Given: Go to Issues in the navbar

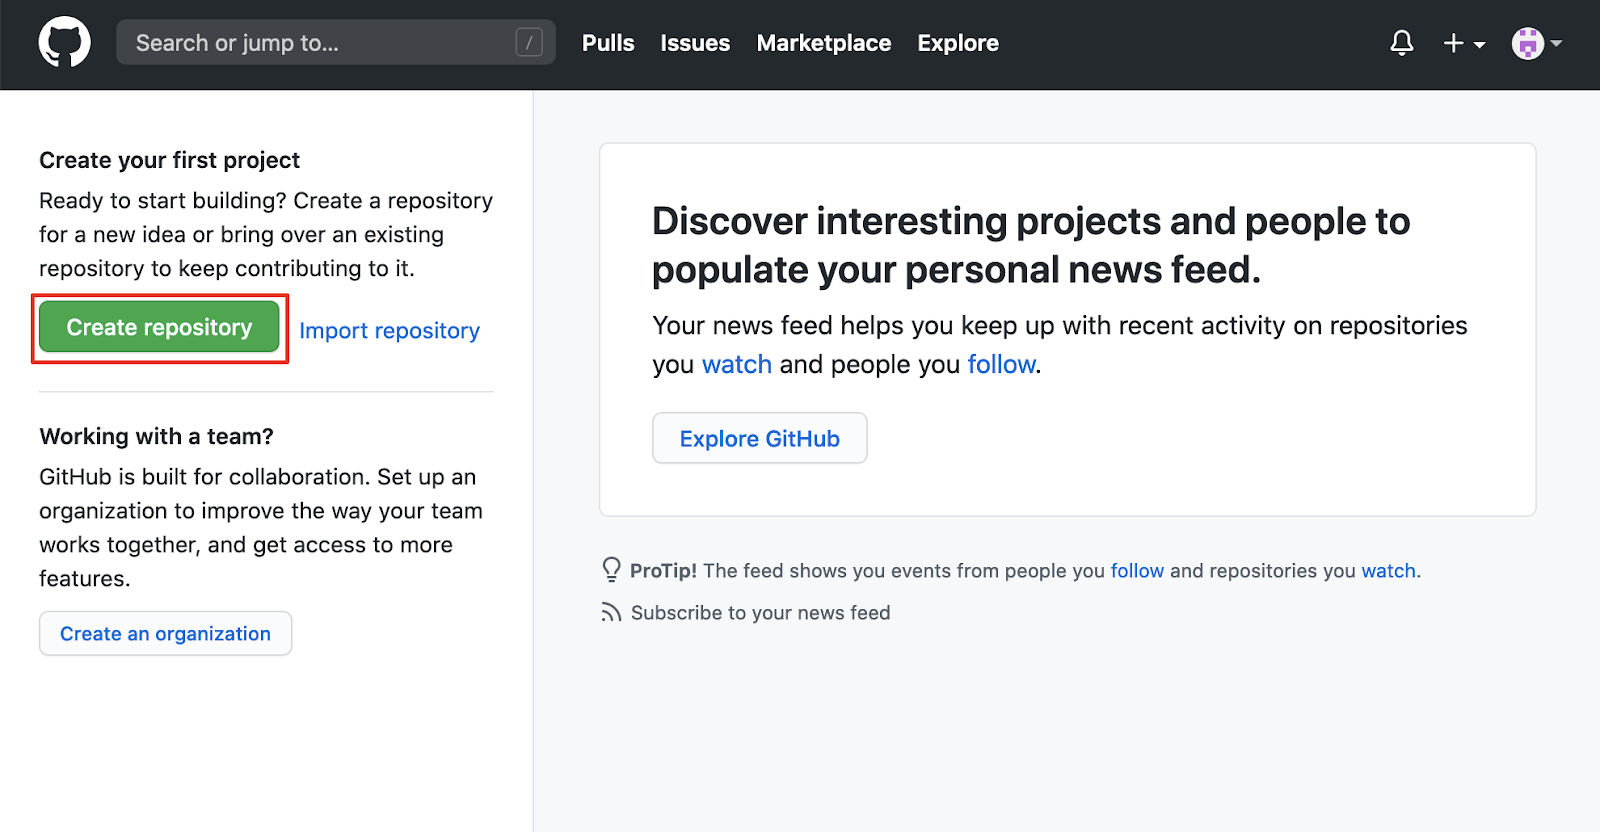Looking at the screenshot, I should pyautogui.click(x=695, y=43).
